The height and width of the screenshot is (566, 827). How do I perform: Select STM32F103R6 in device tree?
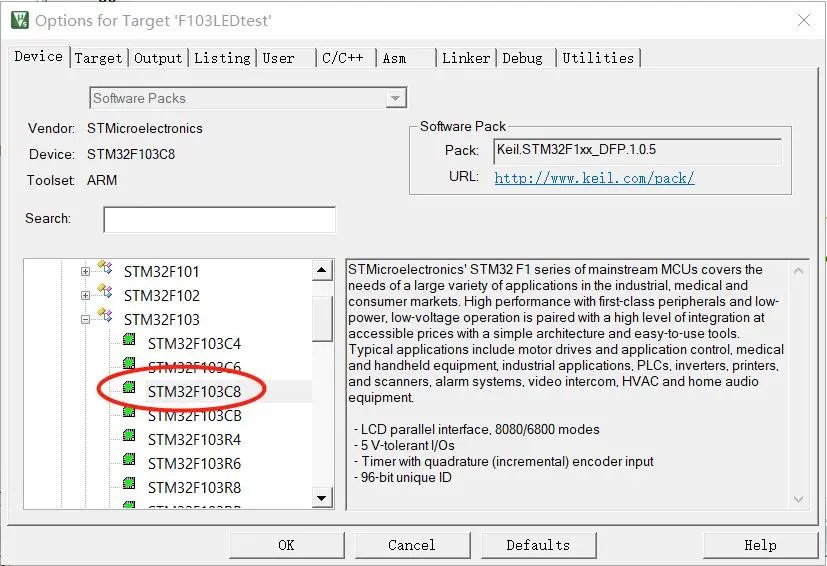pos(194,464)
